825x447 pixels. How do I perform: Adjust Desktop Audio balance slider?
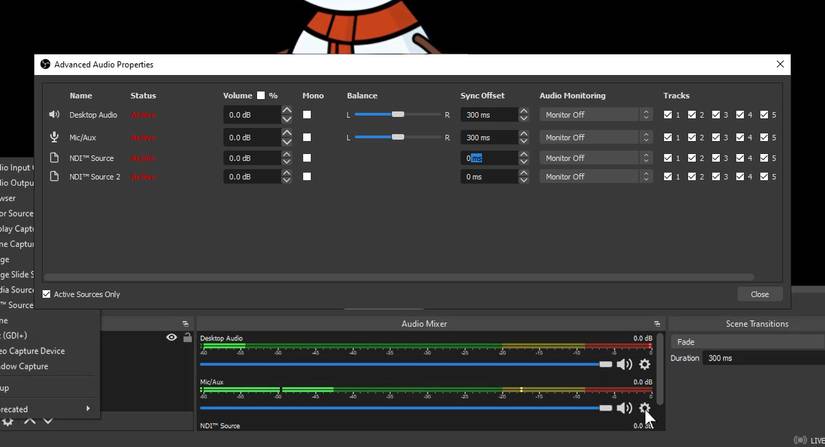click(398, 115)
